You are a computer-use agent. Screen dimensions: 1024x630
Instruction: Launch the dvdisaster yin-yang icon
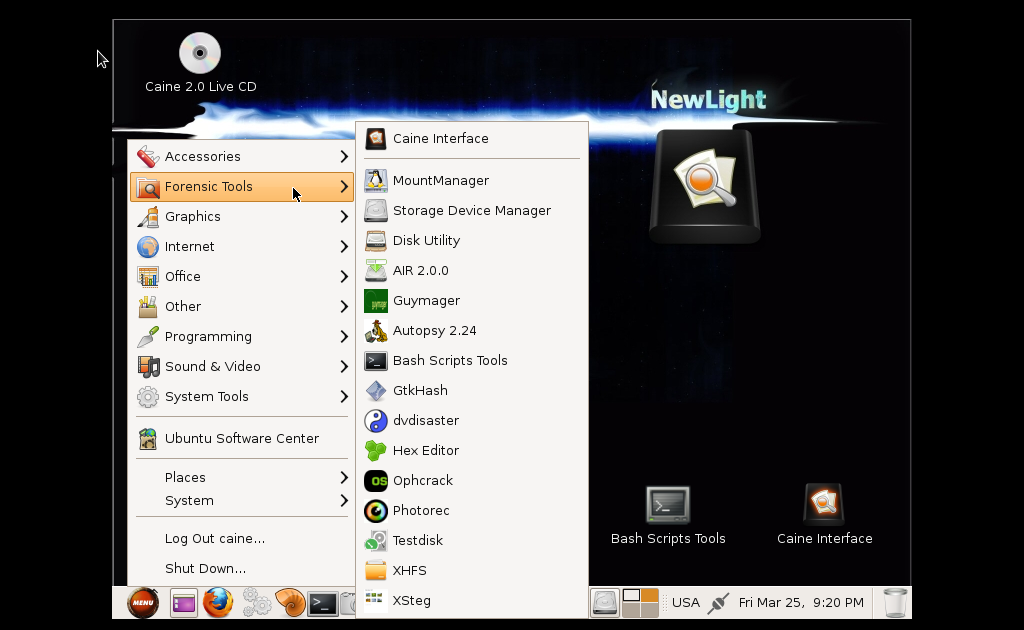click(376, 420)
